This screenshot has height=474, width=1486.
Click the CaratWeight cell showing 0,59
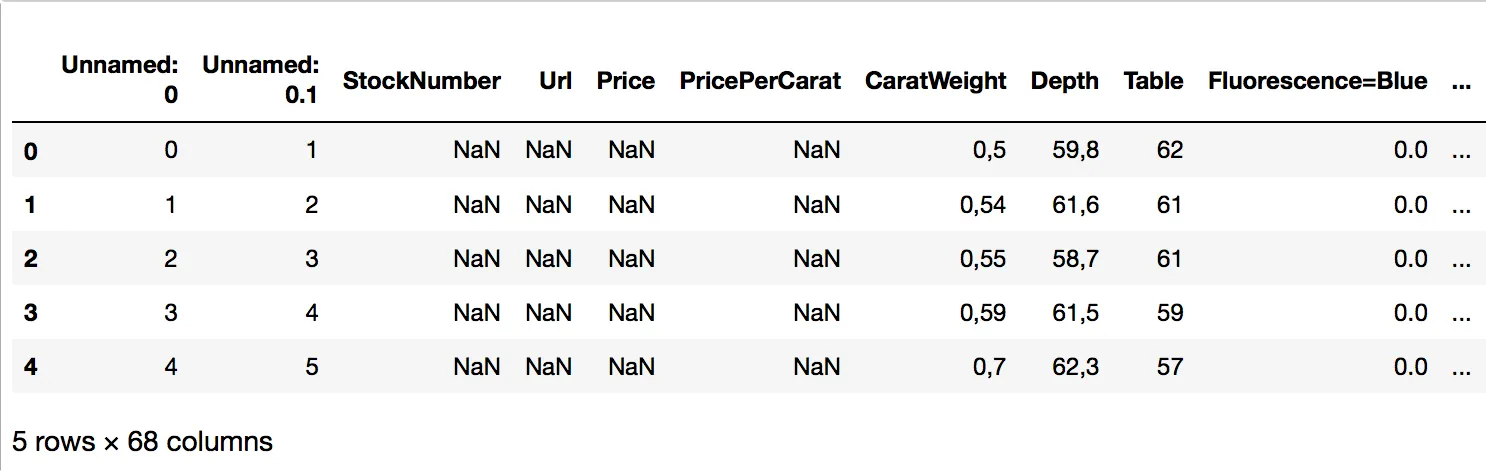click(982, 313)
